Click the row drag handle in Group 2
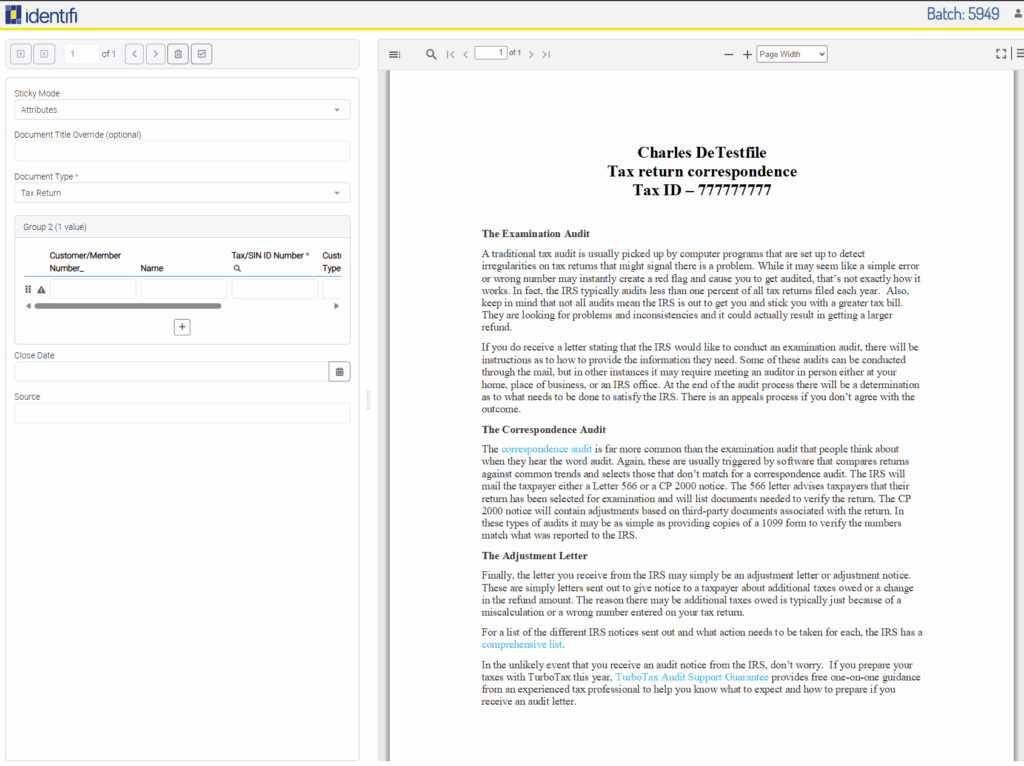 tap(28, 289)
